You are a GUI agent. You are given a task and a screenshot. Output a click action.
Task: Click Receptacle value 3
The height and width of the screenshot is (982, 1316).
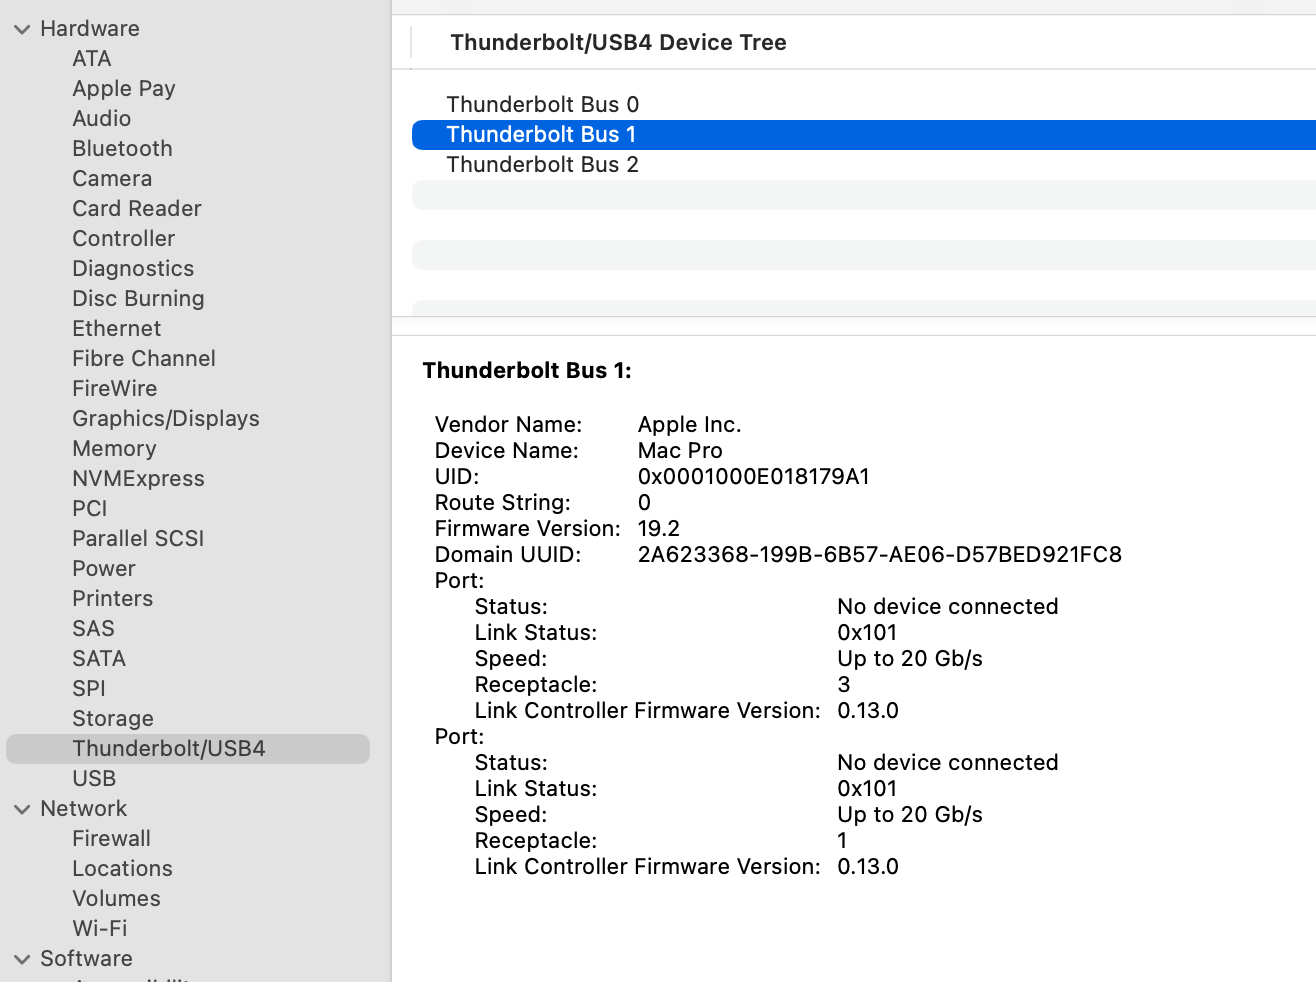(x=844, y=685)
